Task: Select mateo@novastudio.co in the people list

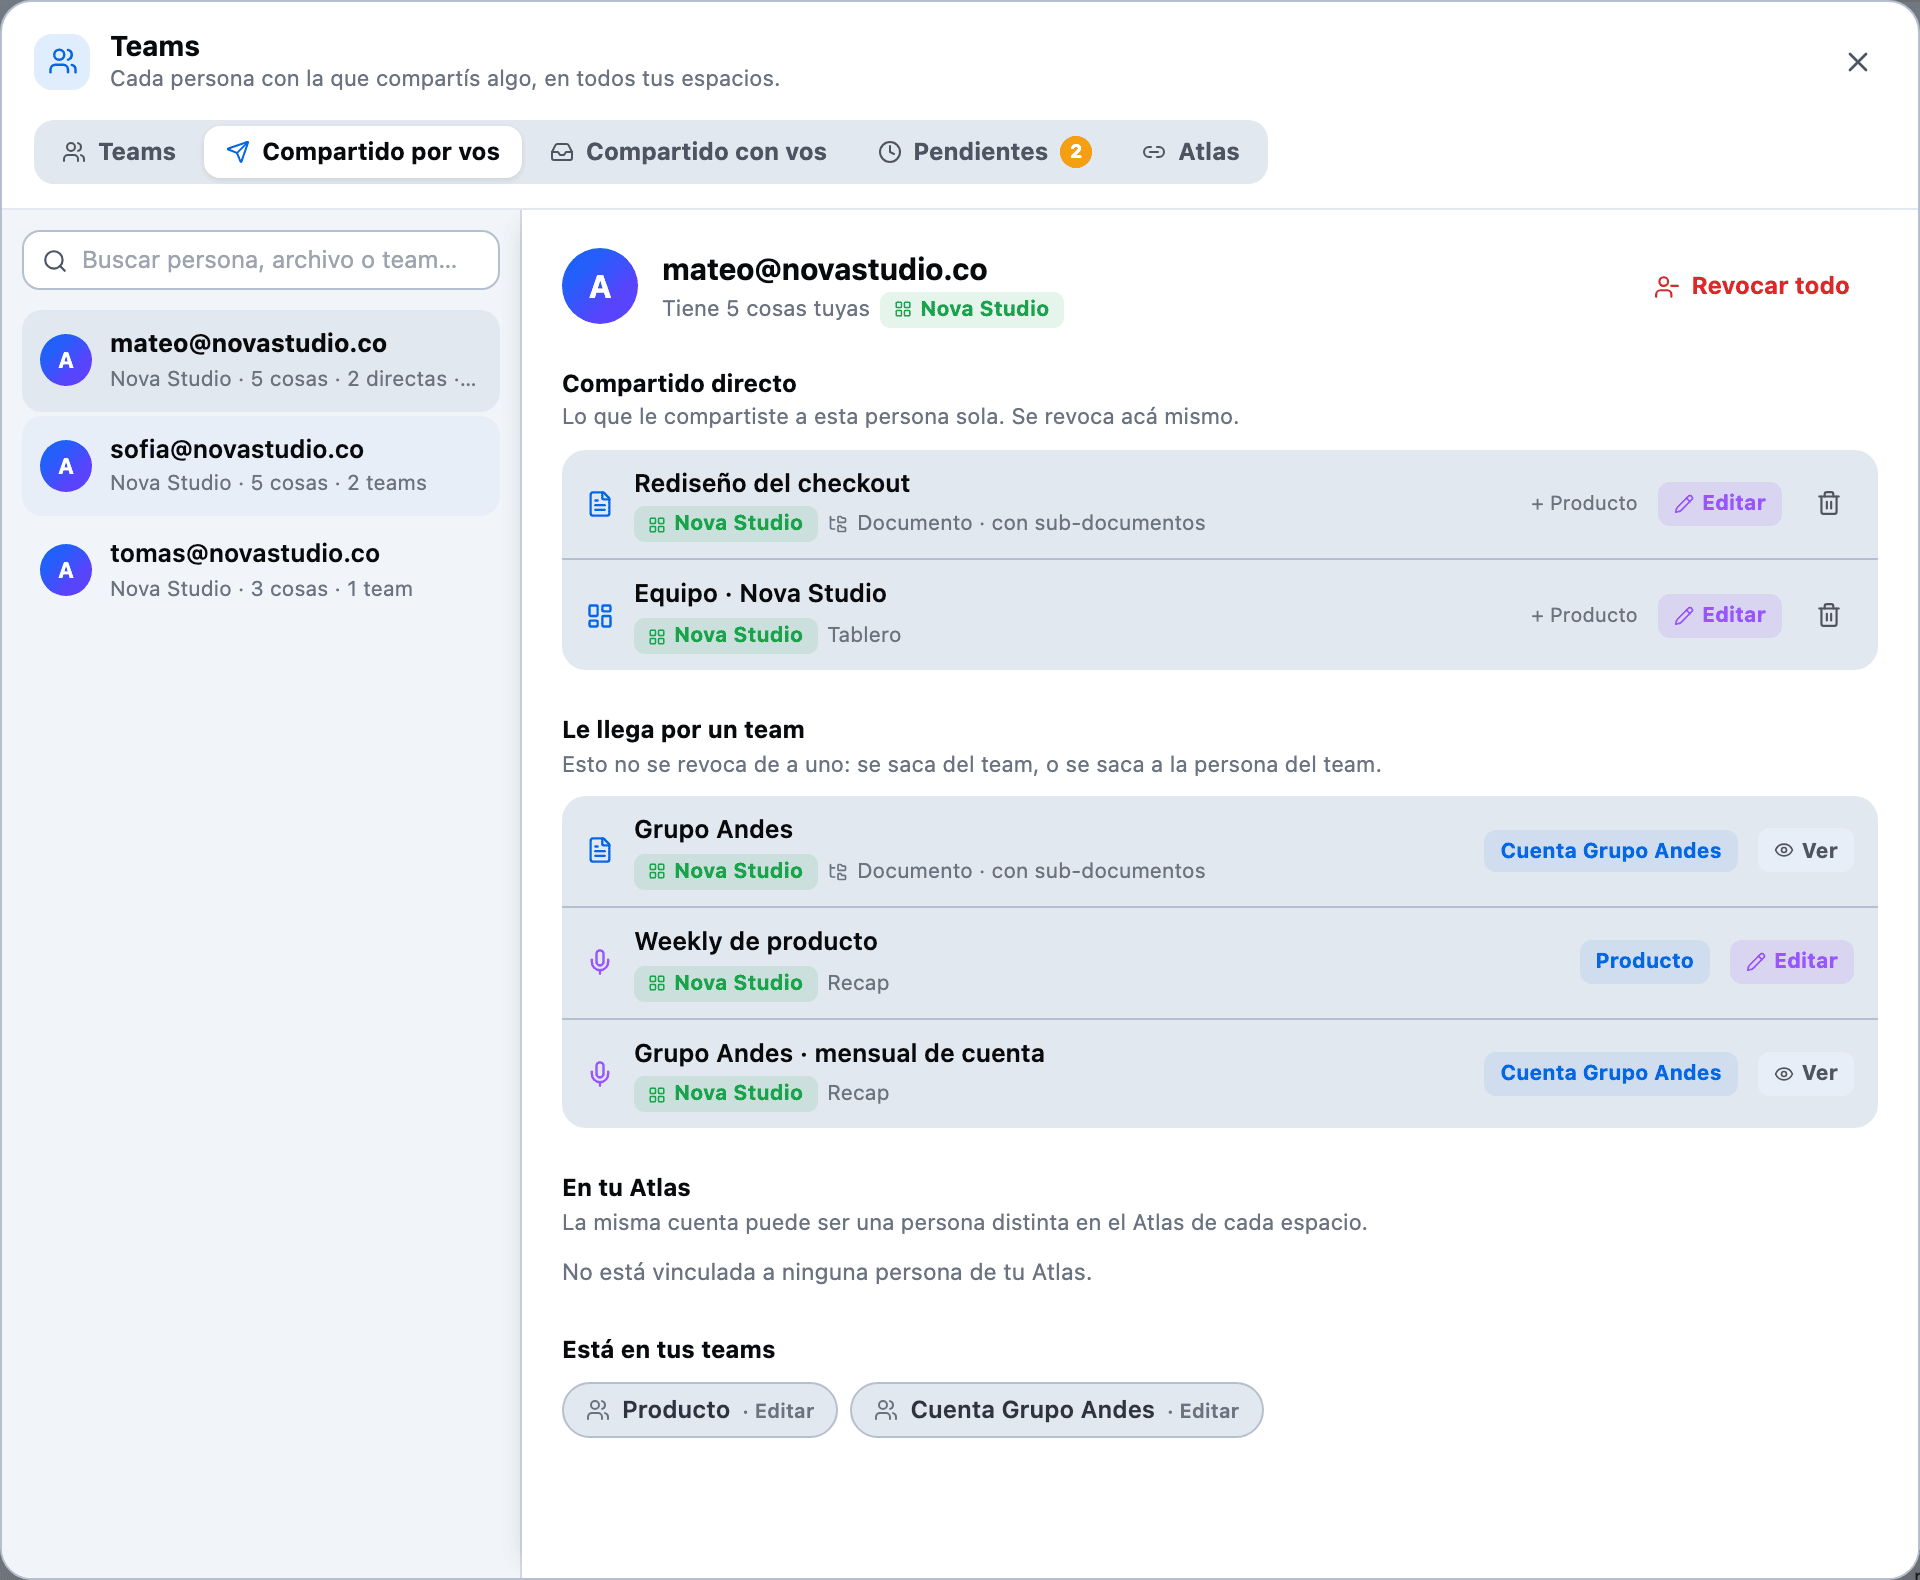Action: (x=261, y=361)
